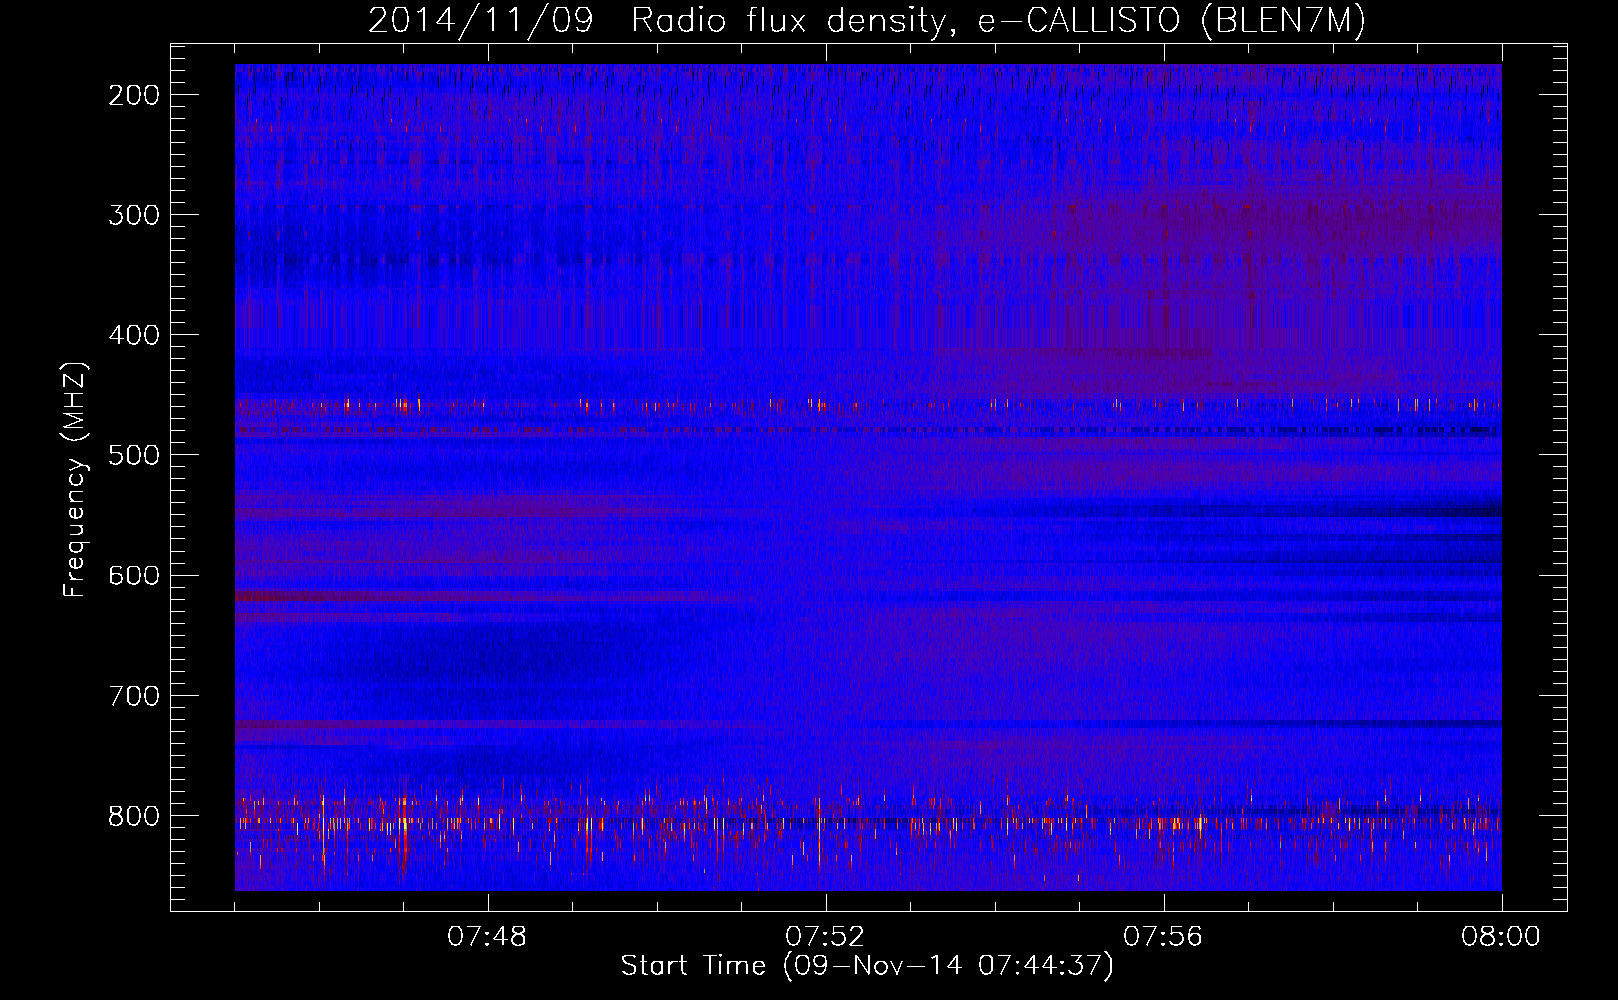This screenshot has width=1618, height=1000.
Task: Click the 200 frequency tick label
Action: pos(133,95)
